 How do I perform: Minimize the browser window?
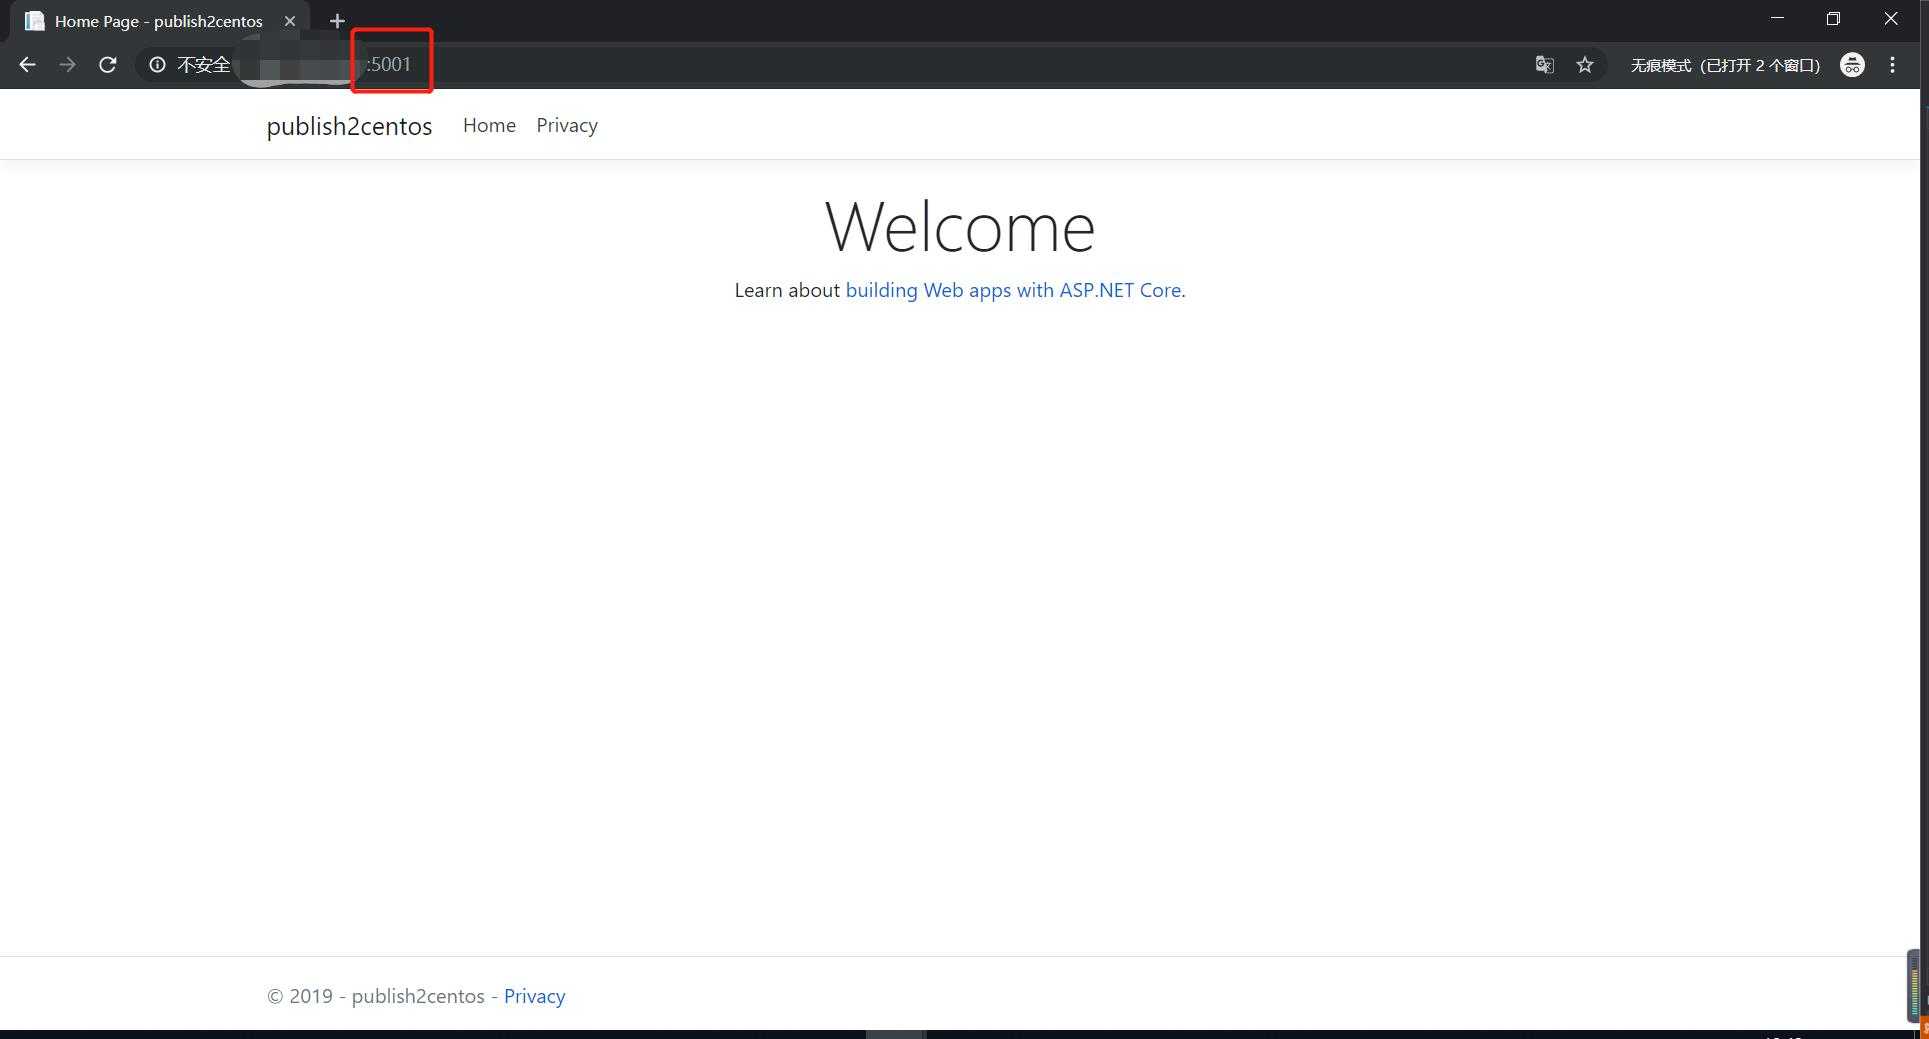pos(1777,19)
